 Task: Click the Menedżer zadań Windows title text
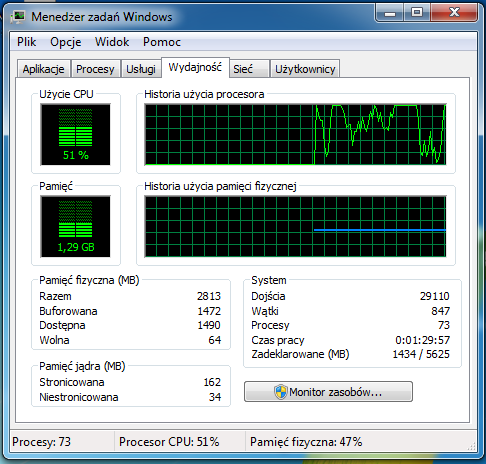coord(102,17)
